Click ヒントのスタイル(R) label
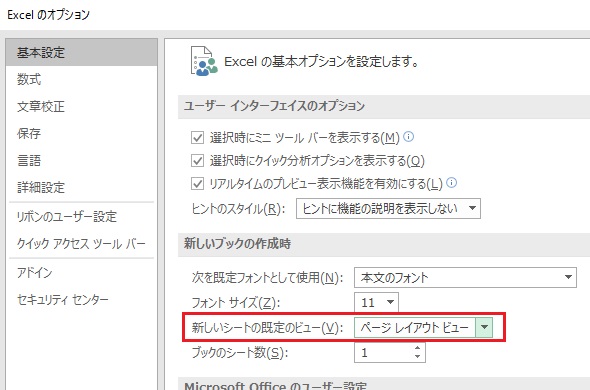Viewport: 590px width, 390px height. pyautogui.click(x=239, y=209)
